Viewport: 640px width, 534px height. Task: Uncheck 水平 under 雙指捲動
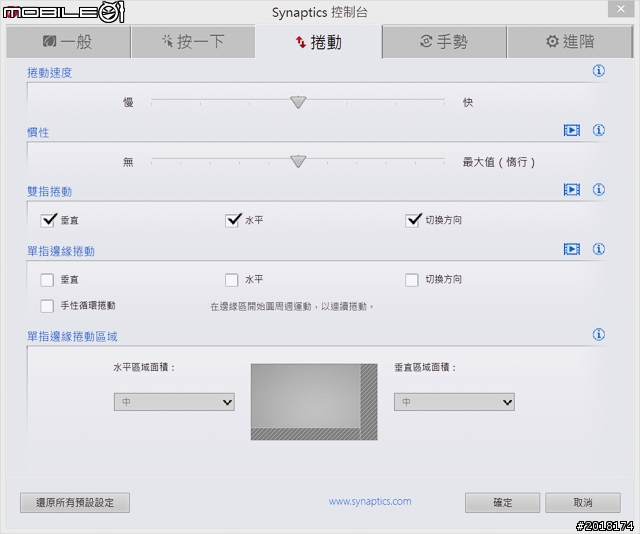pos(232,220)
